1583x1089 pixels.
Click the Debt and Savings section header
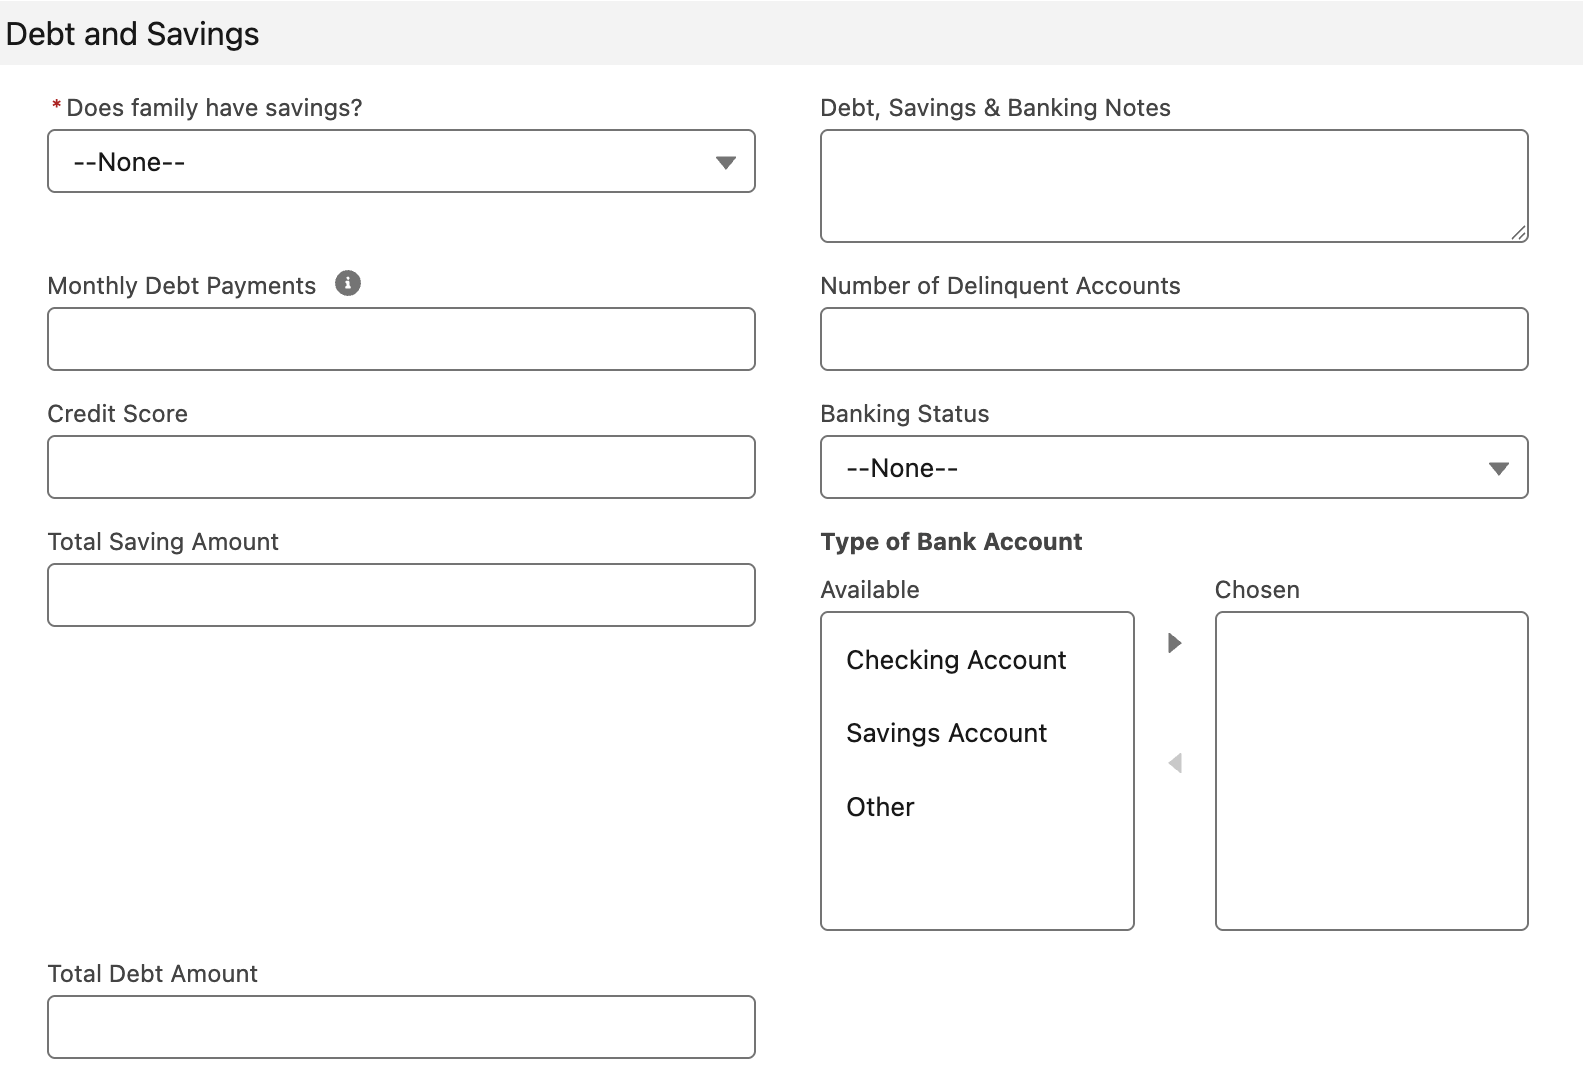pyautogui.click(x=132, y=34)
